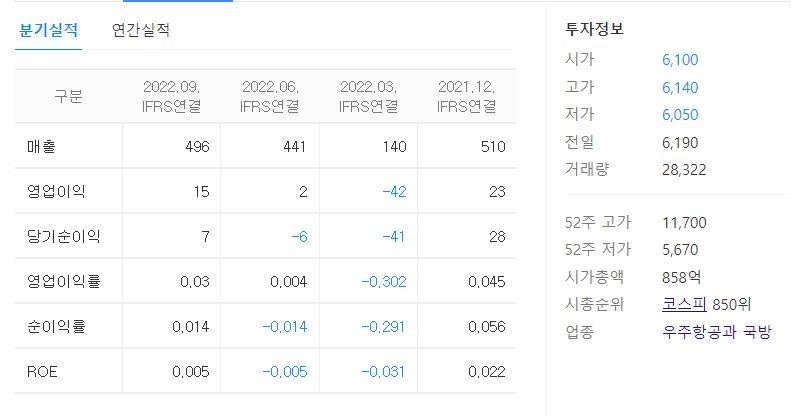Image resolution: width=803 pixels, height=416 pixels.
Task: Click the 2022.06. IFRS연결 column header
Action: click(270, 96)
